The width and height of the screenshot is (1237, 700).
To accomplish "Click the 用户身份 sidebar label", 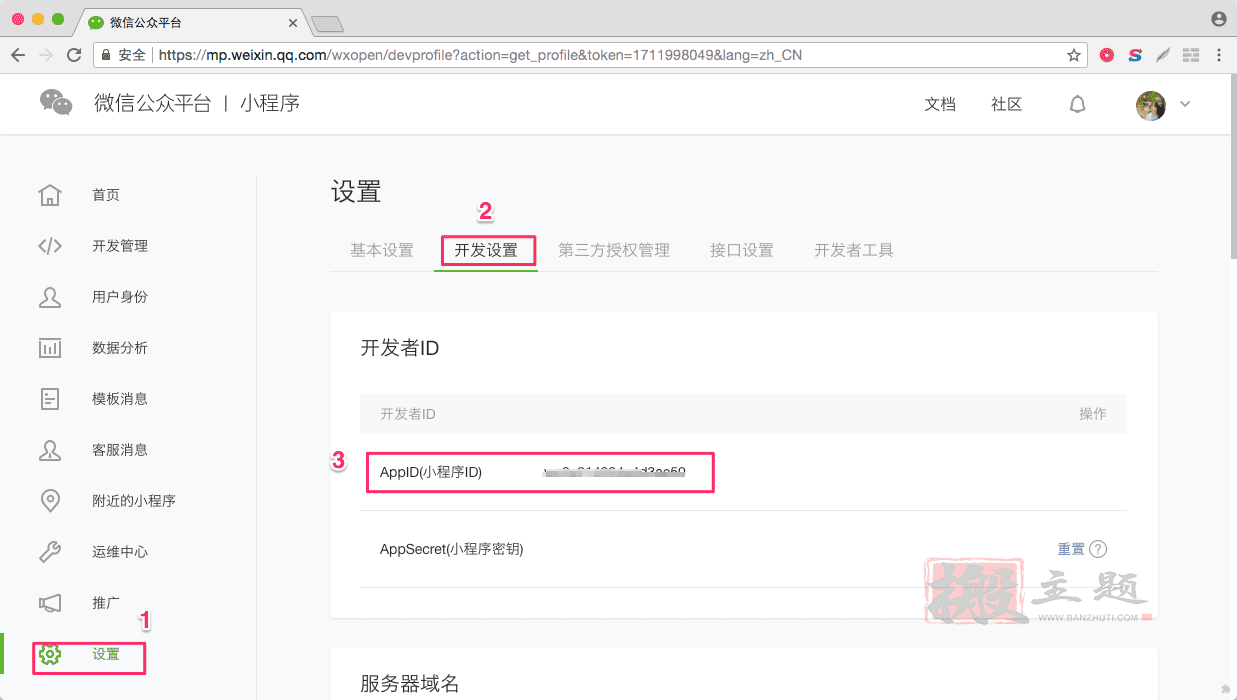I will [x=120, y=297].
